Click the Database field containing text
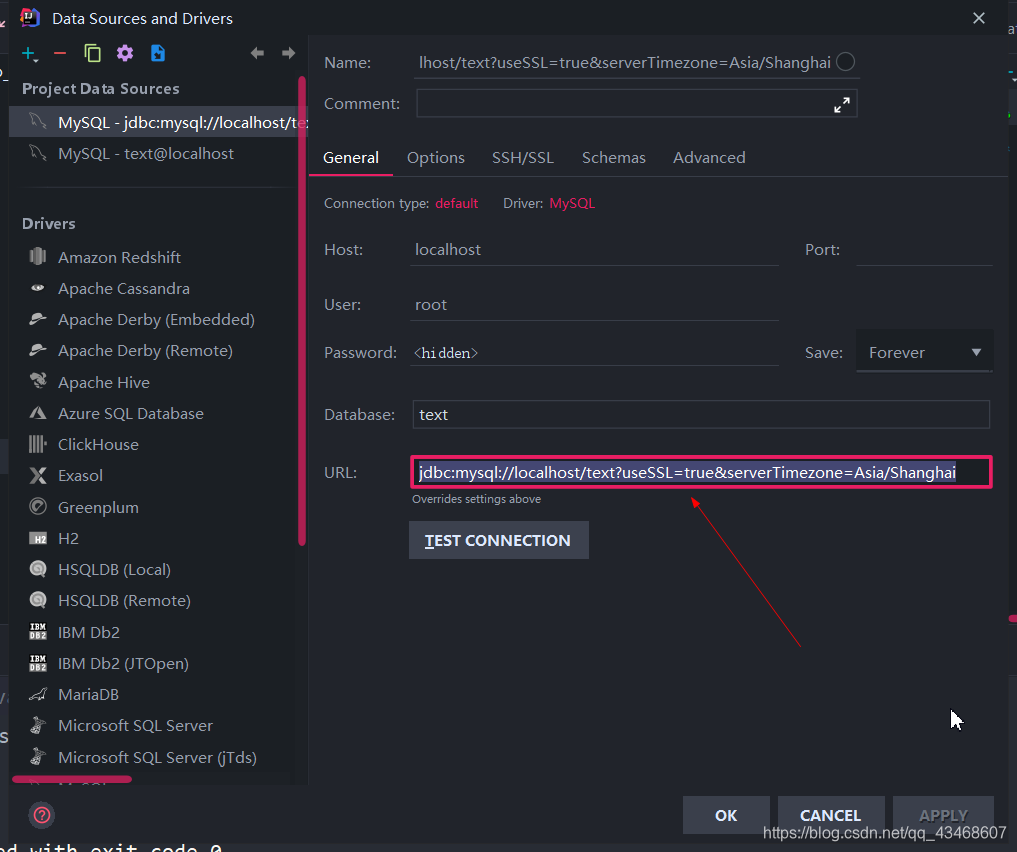Viewport: 1017px width, 852px height. [701, 414]
